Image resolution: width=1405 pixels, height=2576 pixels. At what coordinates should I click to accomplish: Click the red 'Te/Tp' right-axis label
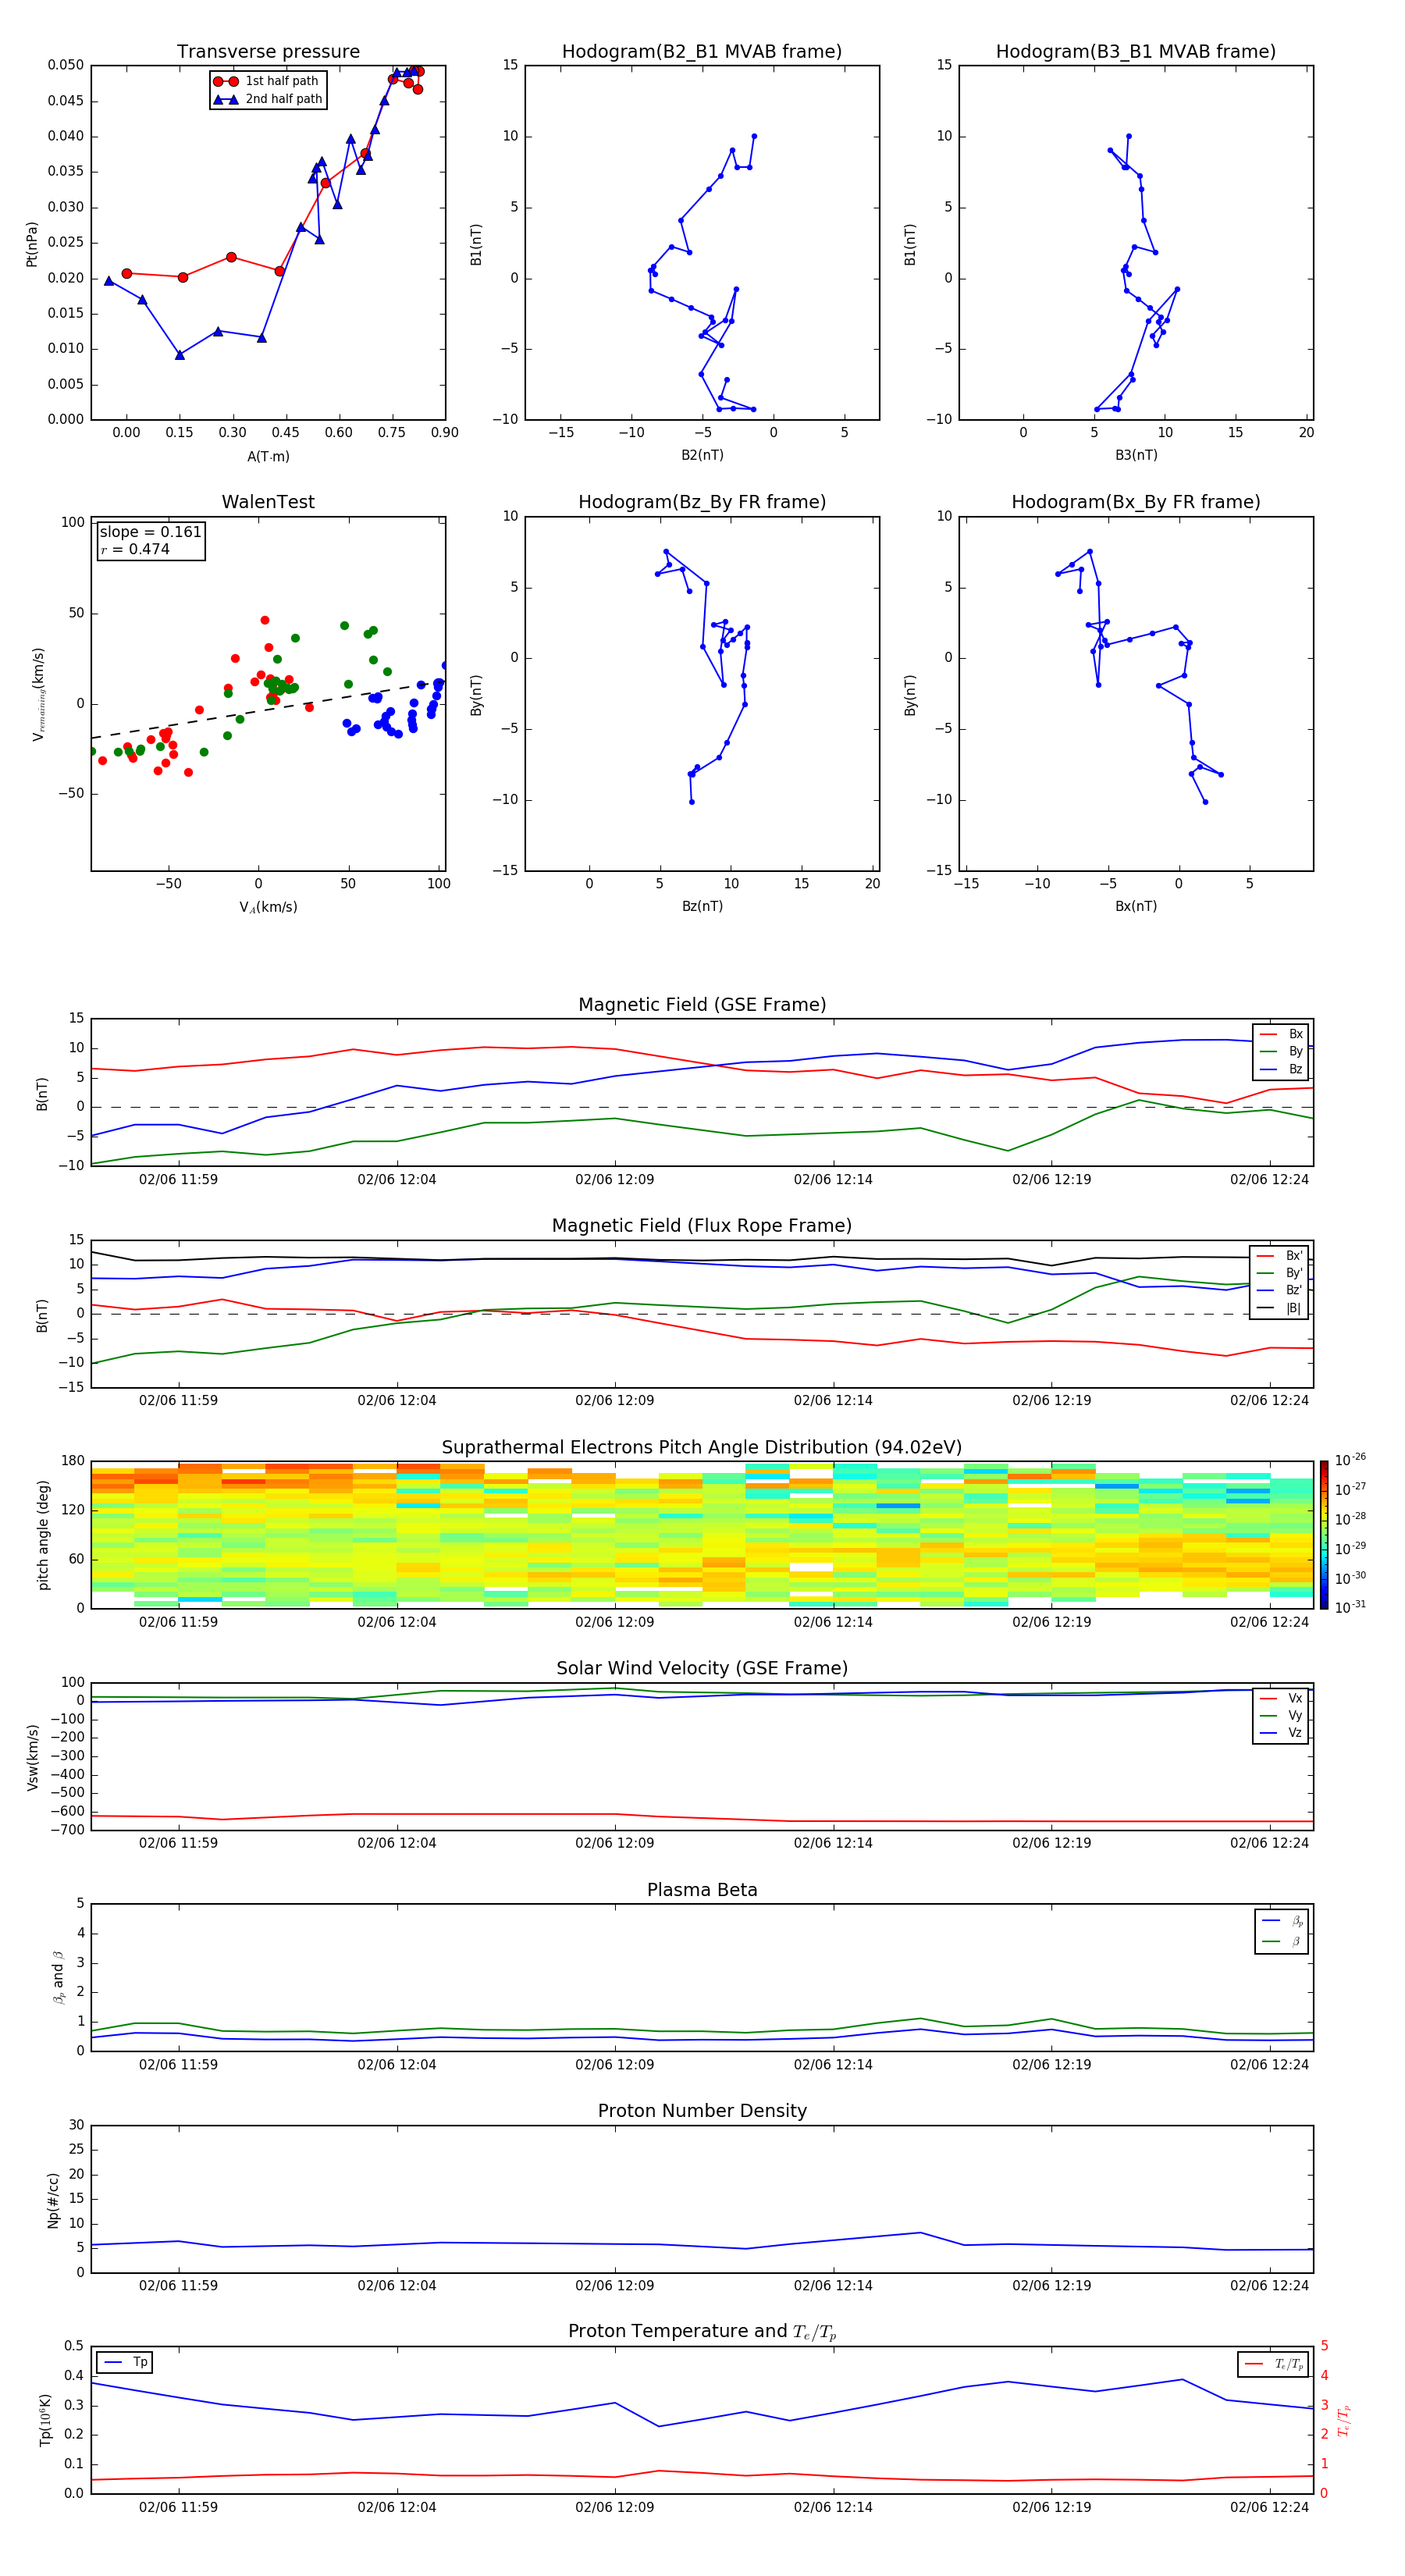click(1344, 2420)
